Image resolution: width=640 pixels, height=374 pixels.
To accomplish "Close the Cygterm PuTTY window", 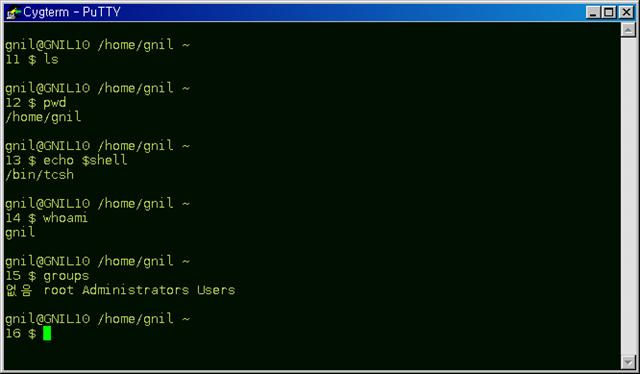I will click(x=626, y=12).
